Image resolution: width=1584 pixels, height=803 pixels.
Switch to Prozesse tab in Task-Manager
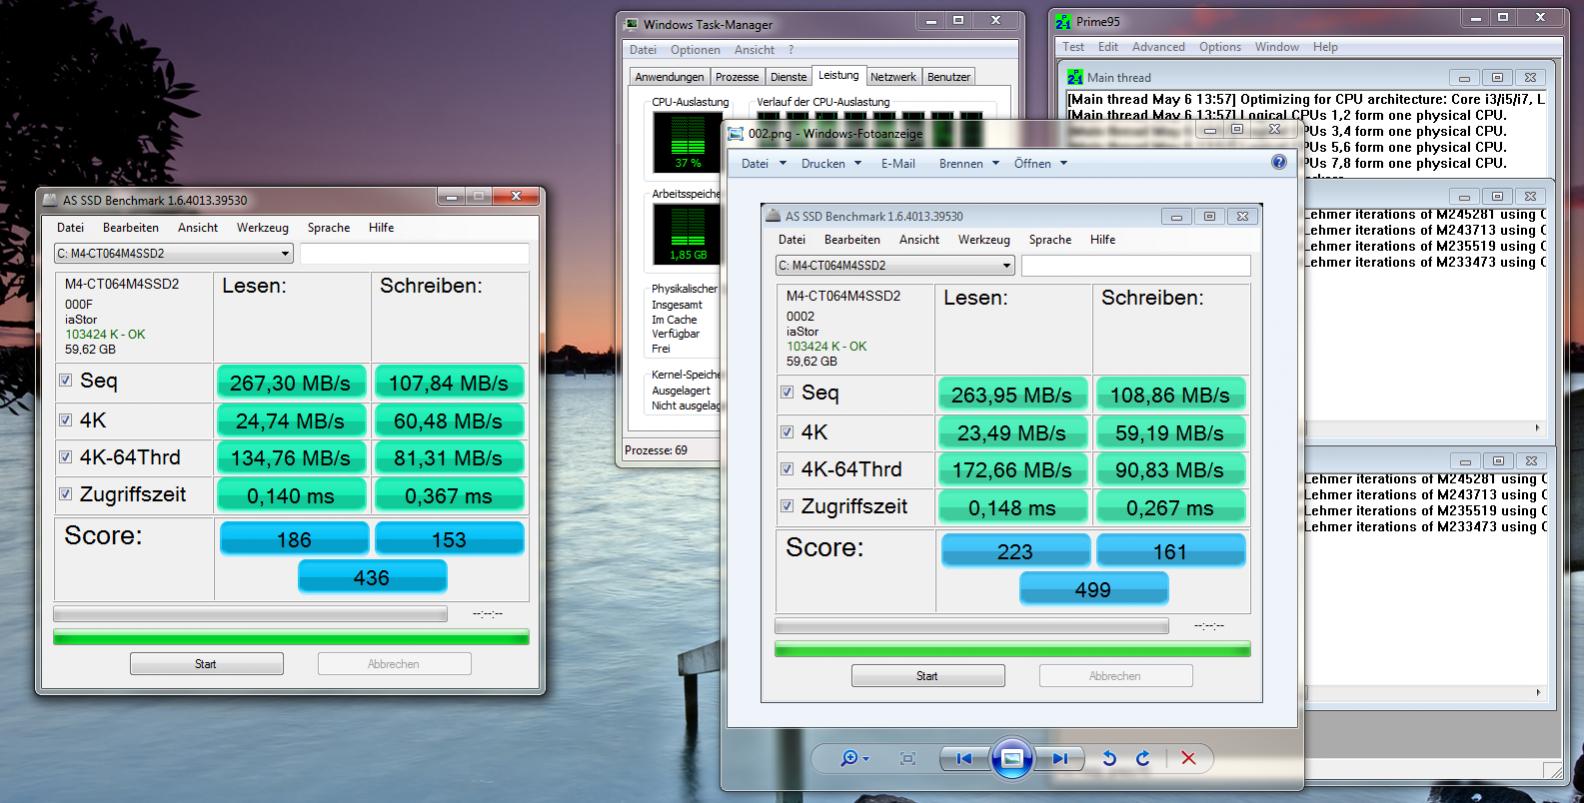coord(737,77)
